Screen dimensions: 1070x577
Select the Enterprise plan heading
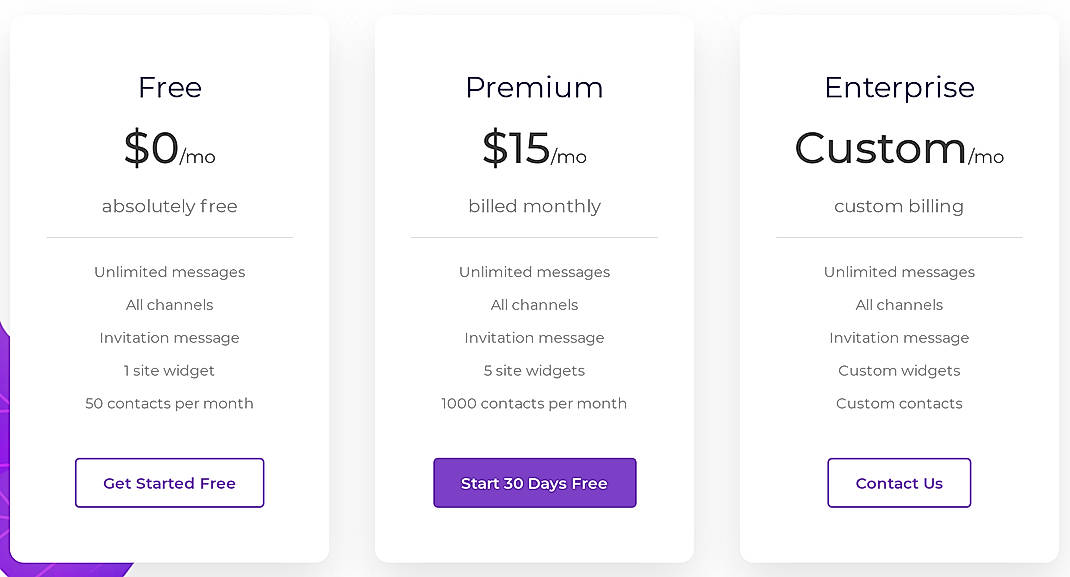coord(898,88)
